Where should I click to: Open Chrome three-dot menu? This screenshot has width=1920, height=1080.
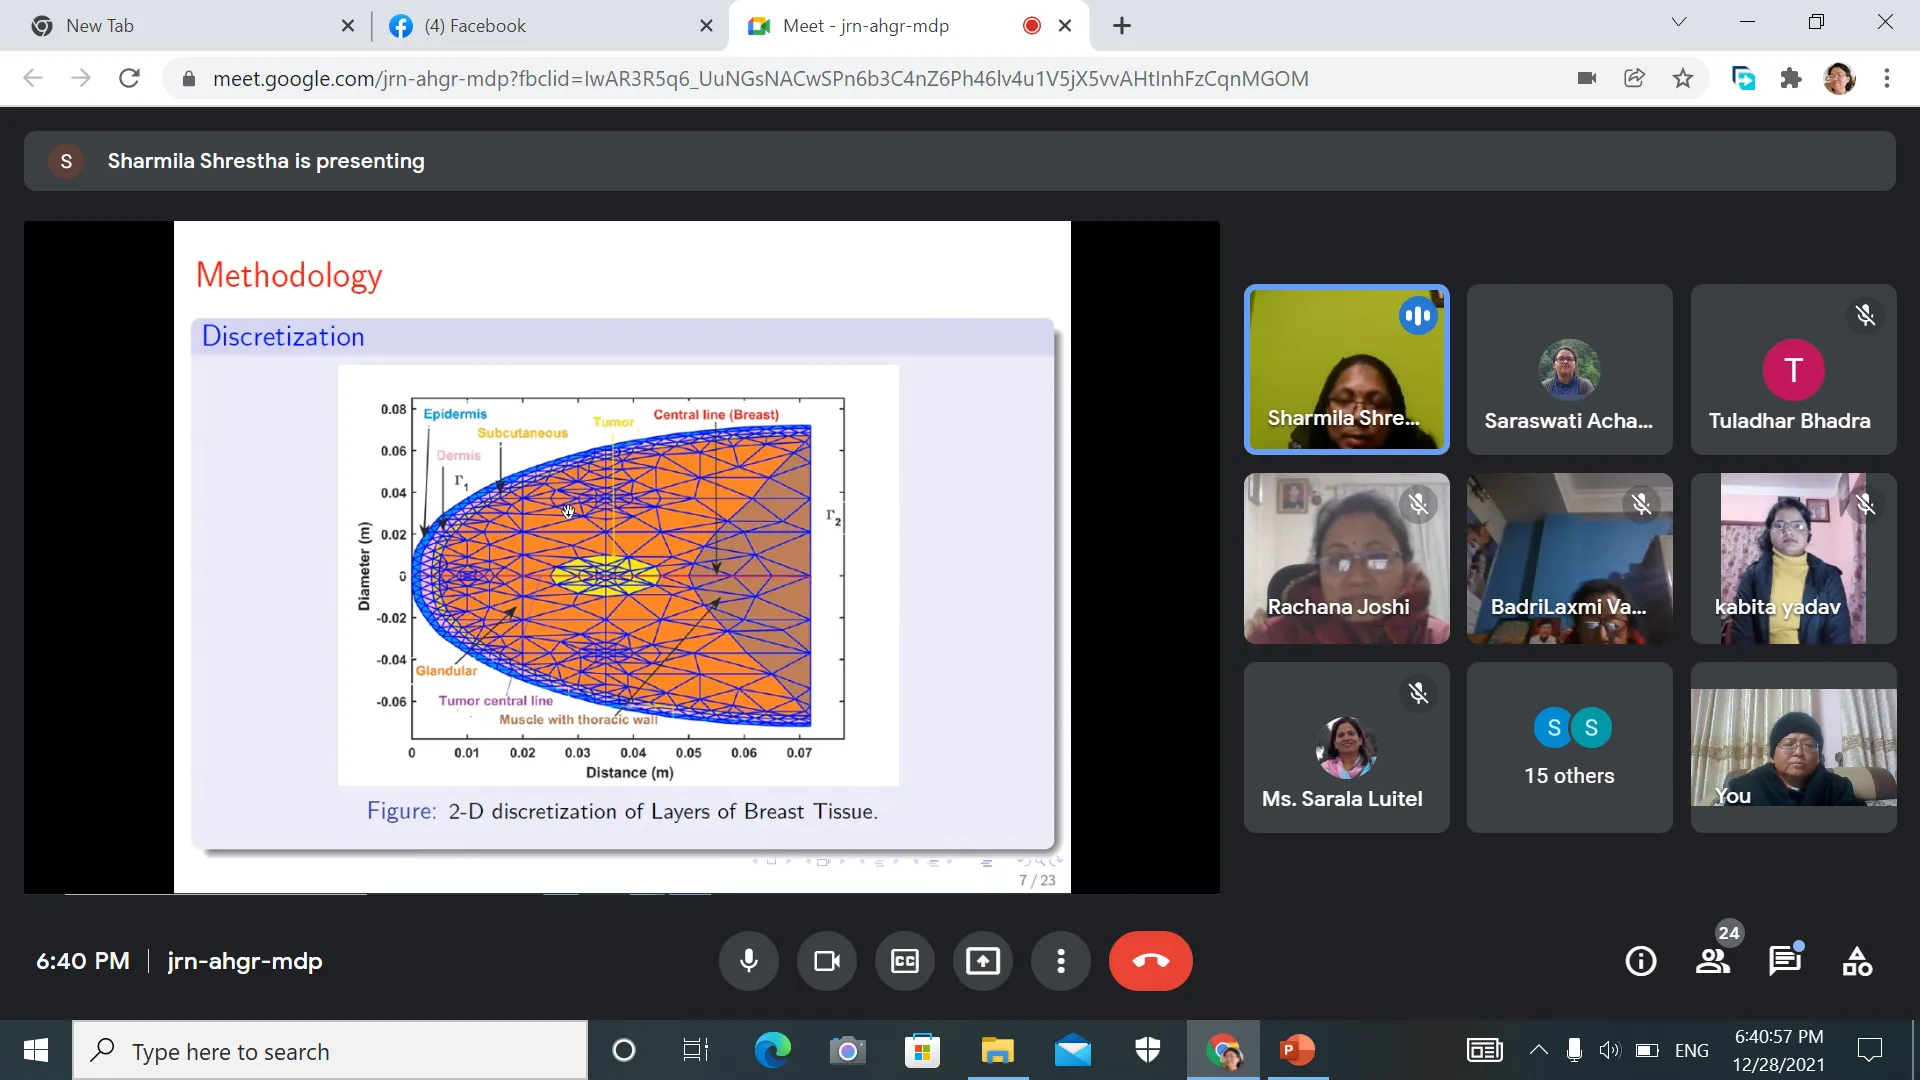pos(1887,78)
